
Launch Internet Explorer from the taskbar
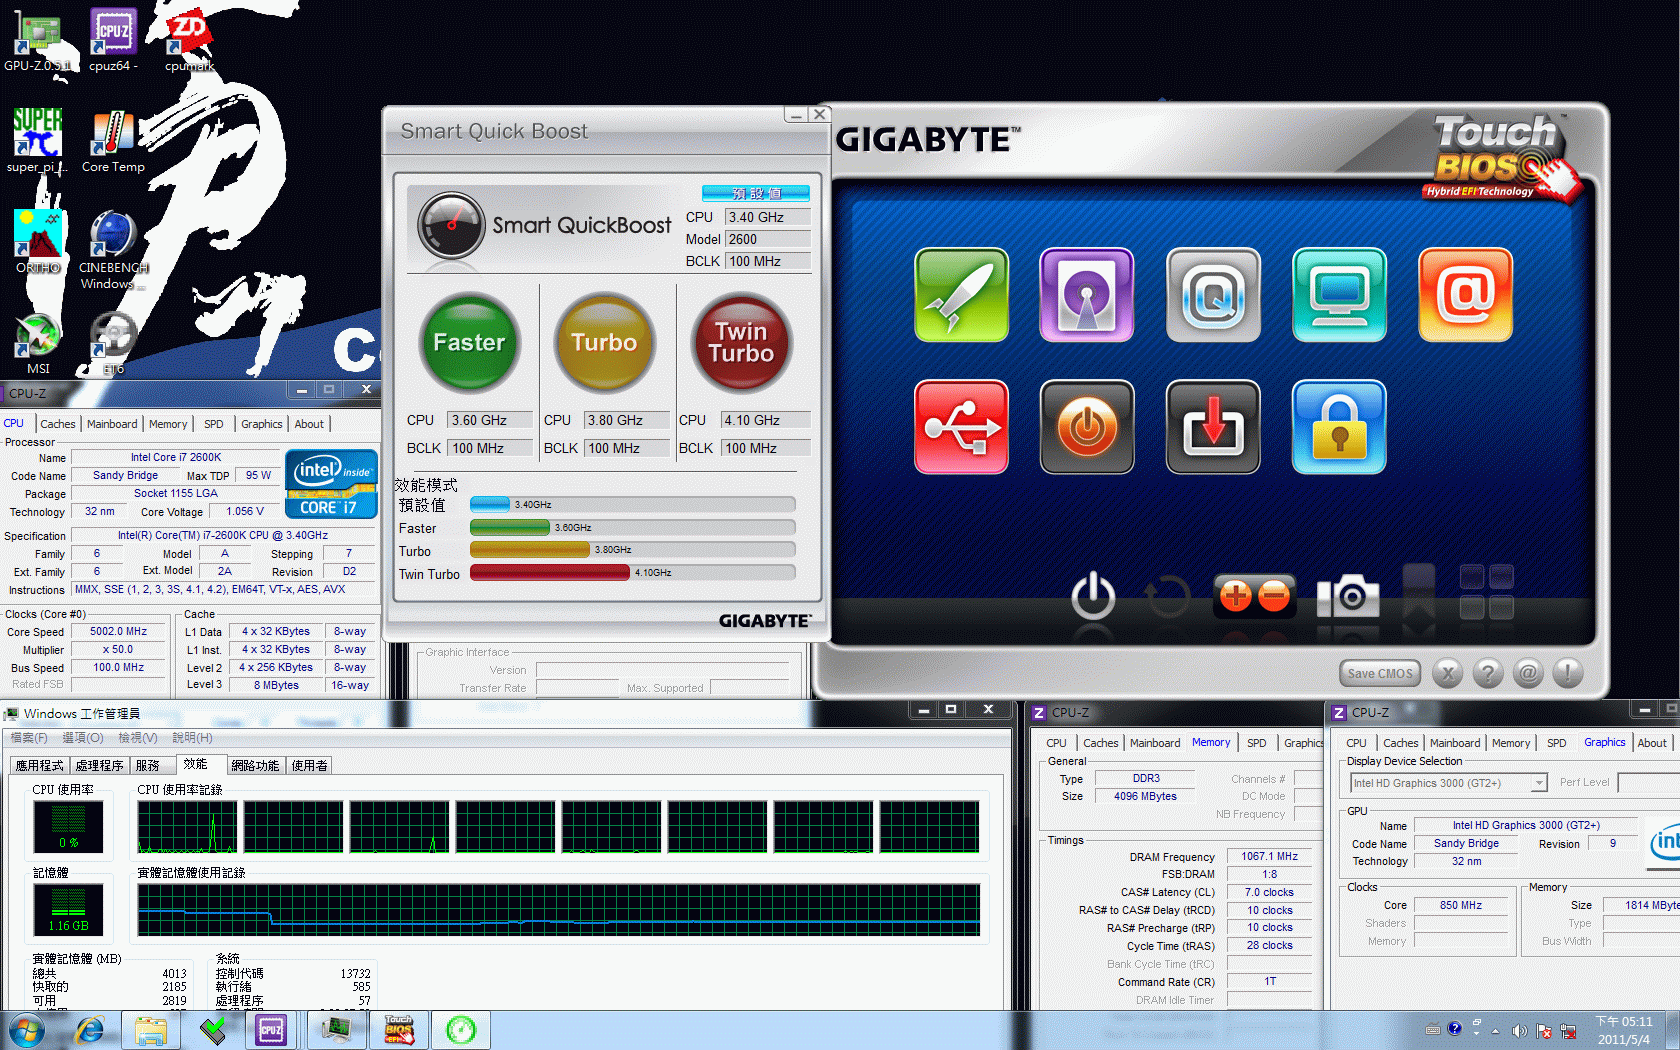pyautogui.click(x=90, y=1030)
